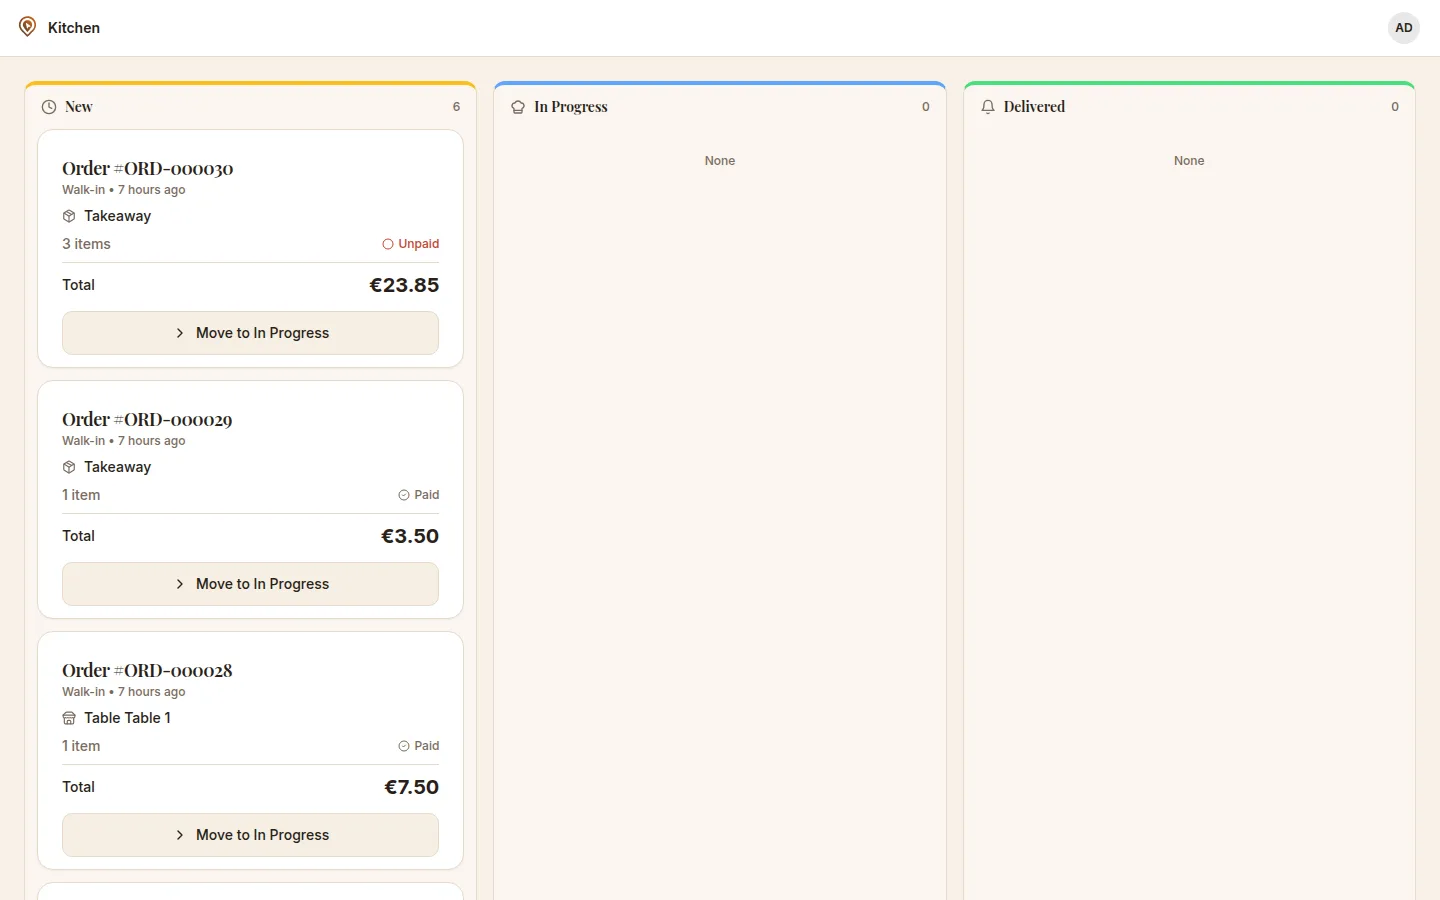Viewport: 1440px width, 900px height.
Task: Click the takeaway box icon on ORD-000029
Action: [x=69, y=467]
